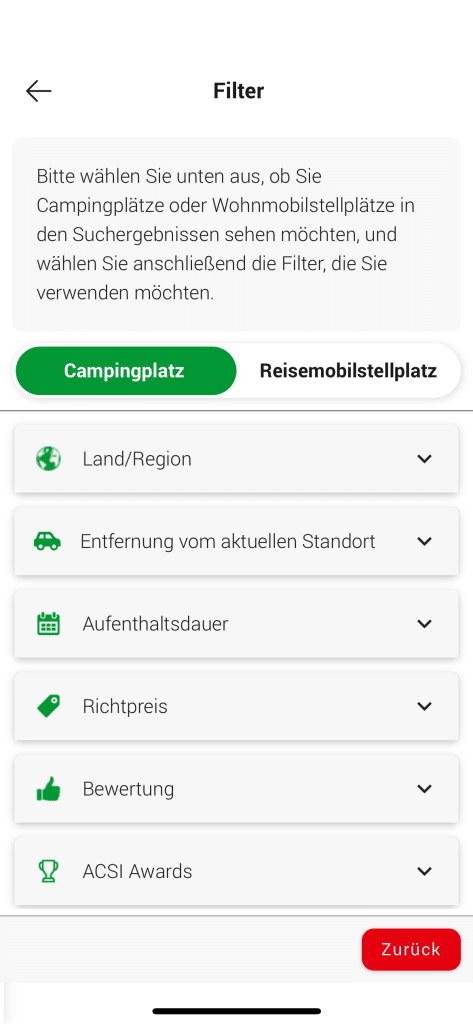Expand the Land/Region chevron
The width and height of the screenshot is (473, 1024).
tap(425, 458)
